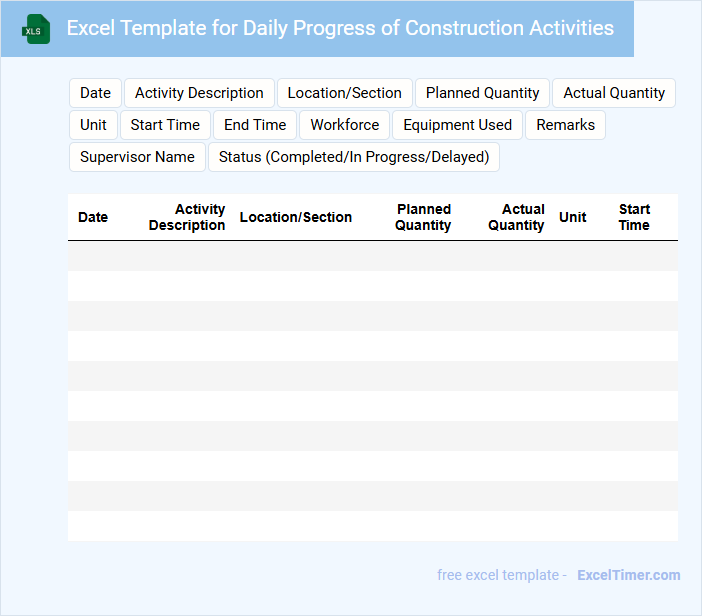Select the End Time tag
The height and width of the screenshot is (616, 702).
point(255,125)
